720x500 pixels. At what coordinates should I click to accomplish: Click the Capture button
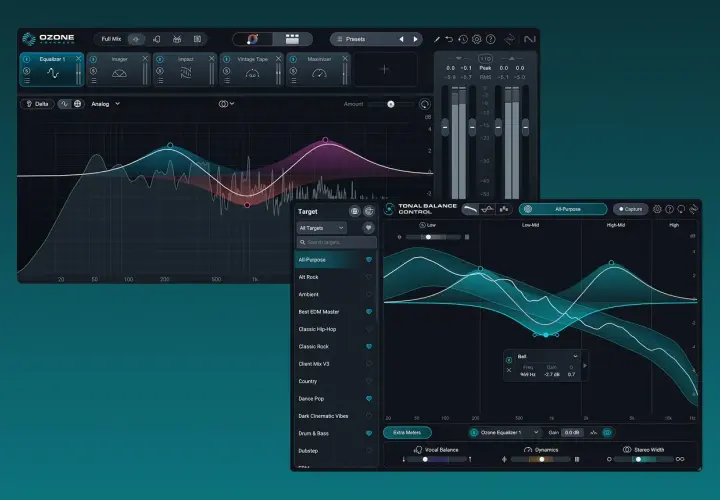point(630,209)
